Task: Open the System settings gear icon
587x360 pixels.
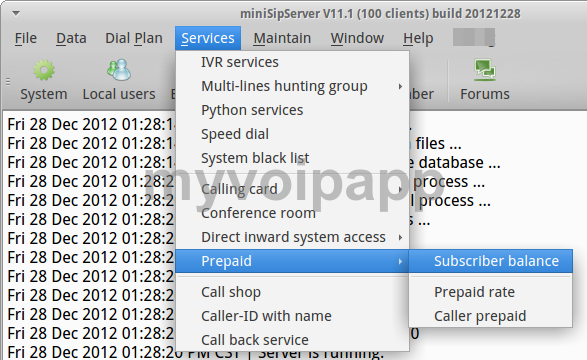Action: [x=44, y=70]
